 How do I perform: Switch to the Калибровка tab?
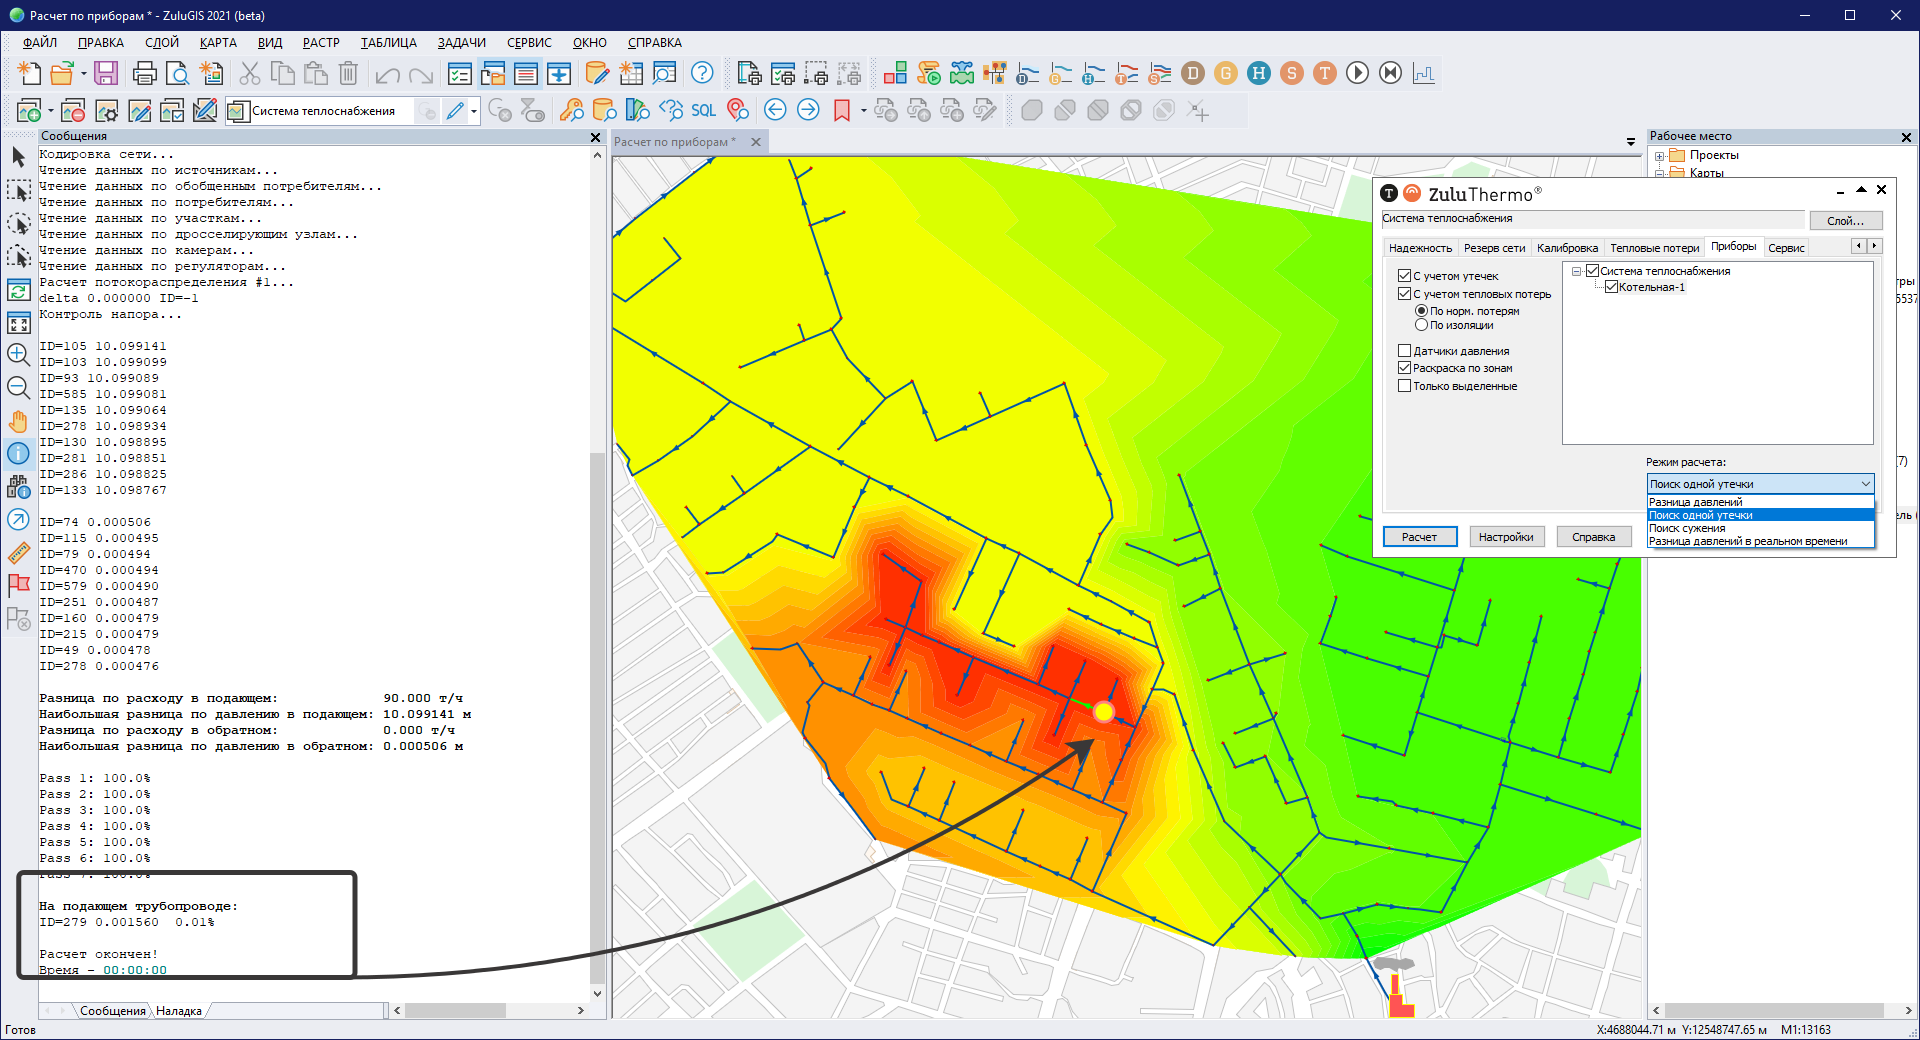click(1567, 248)
